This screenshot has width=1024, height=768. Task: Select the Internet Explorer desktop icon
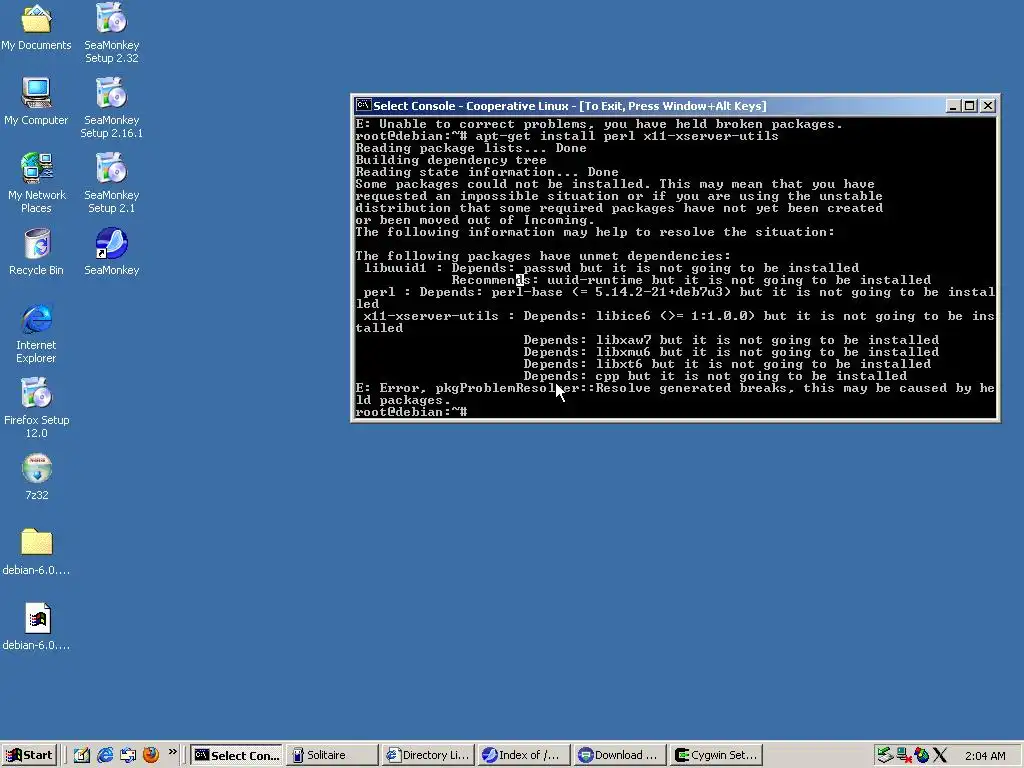tap(36, 333)
